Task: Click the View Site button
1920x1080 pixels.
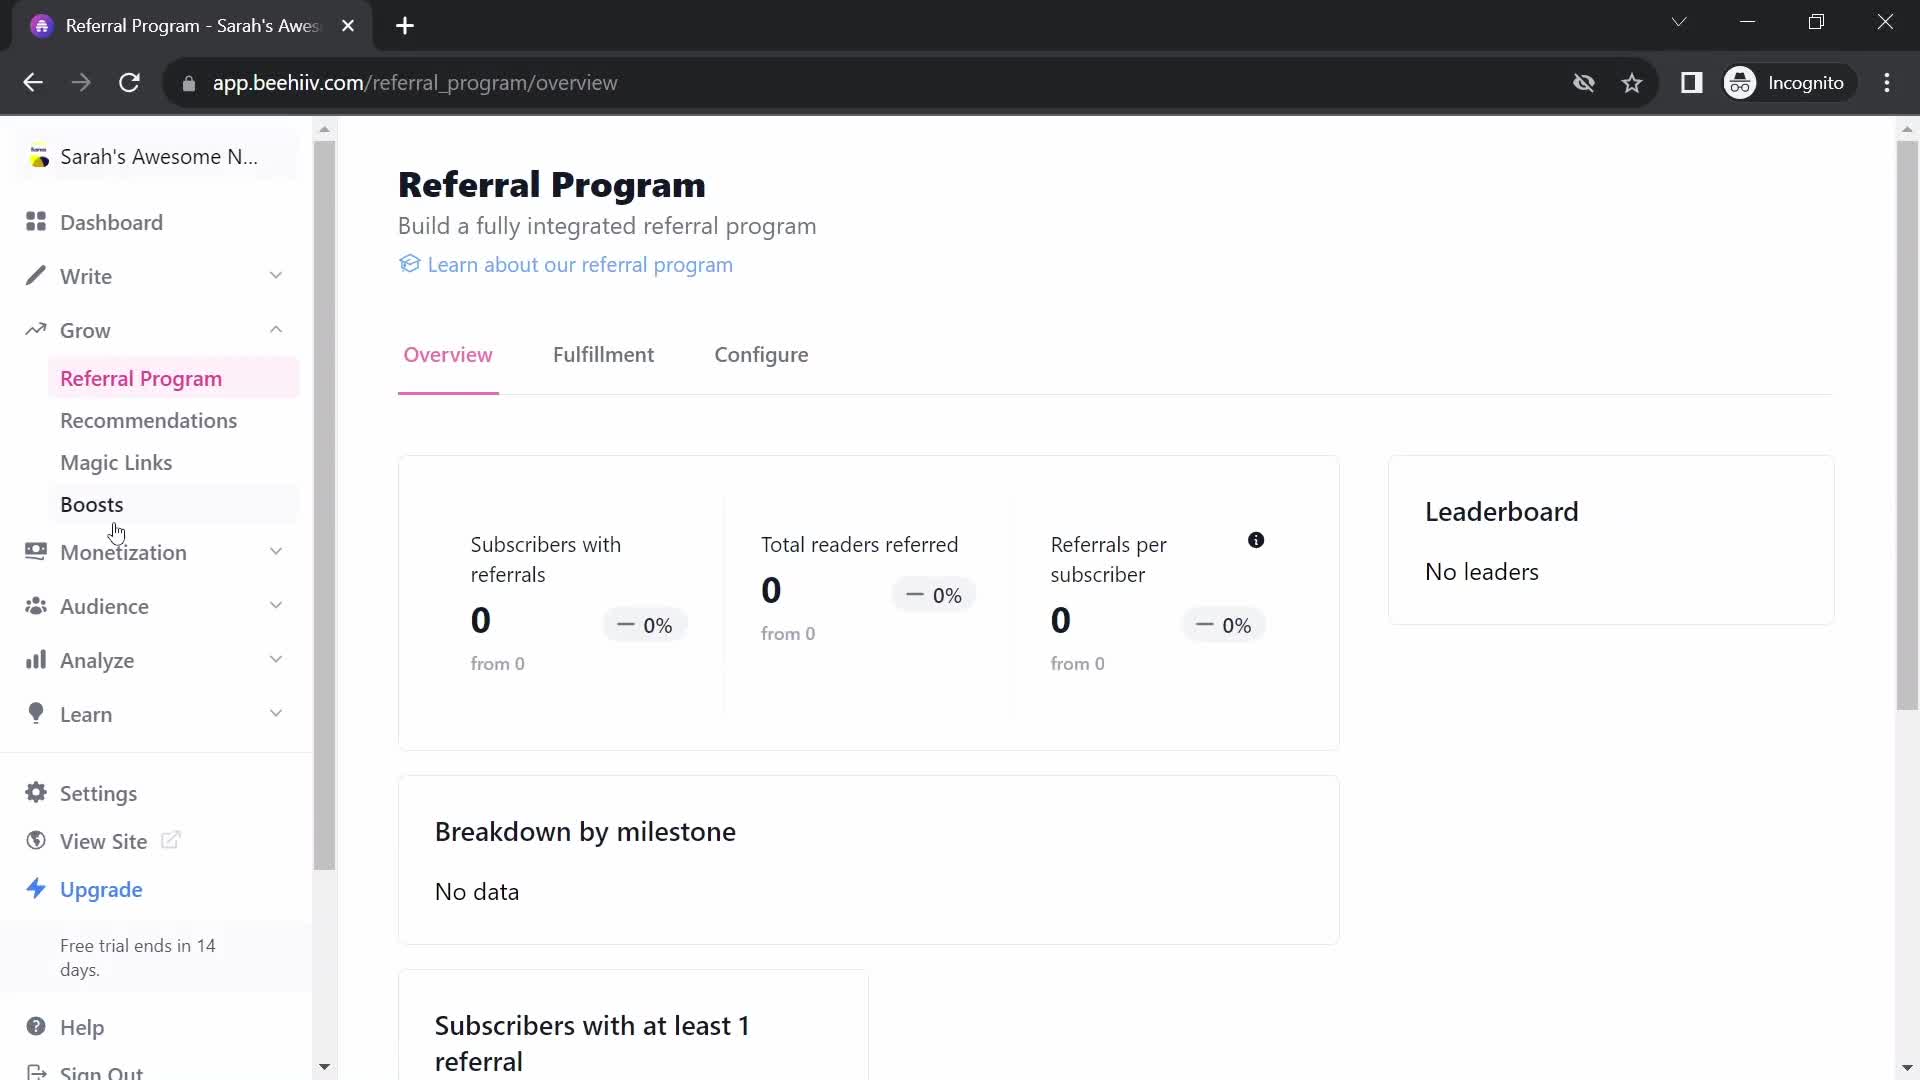Action: tap(104, 841)
